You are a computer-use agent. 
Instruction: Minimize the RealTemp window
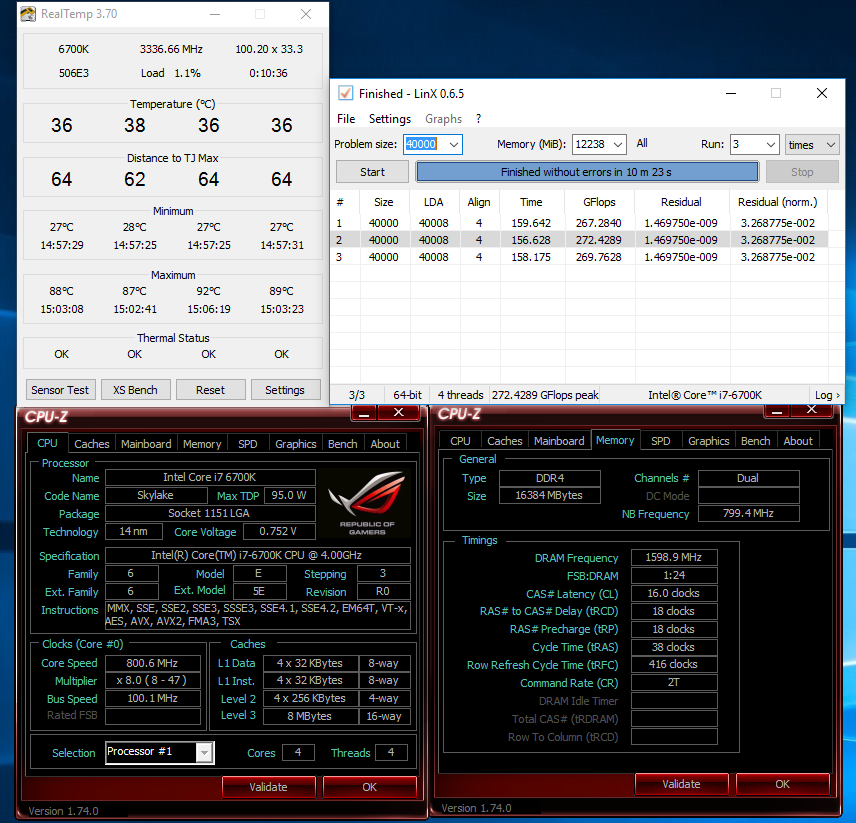[215, 14]
